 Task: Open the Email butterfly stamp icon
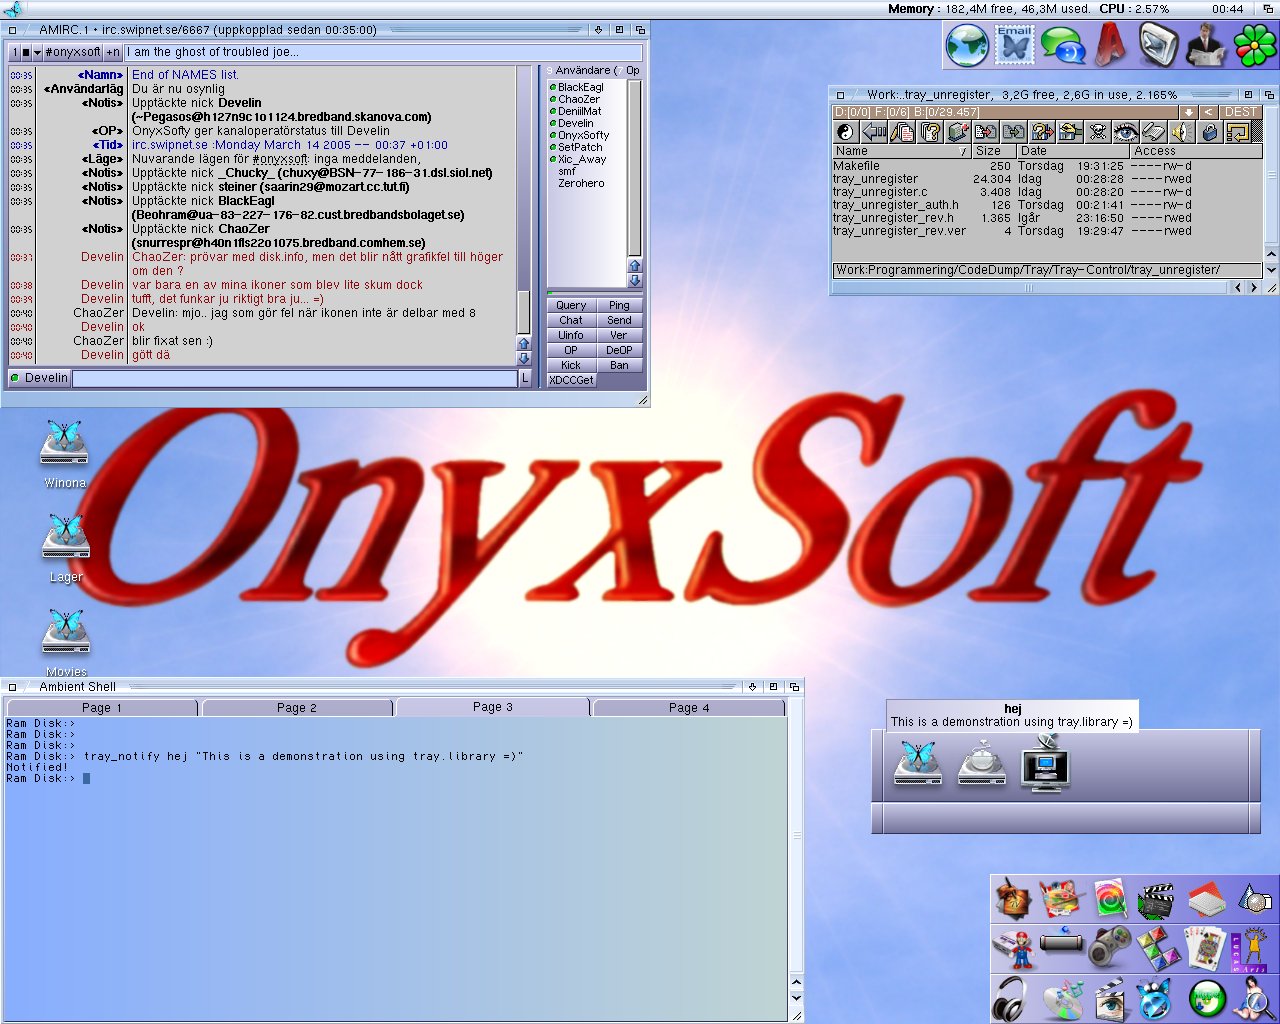(x=1015, y=45)
